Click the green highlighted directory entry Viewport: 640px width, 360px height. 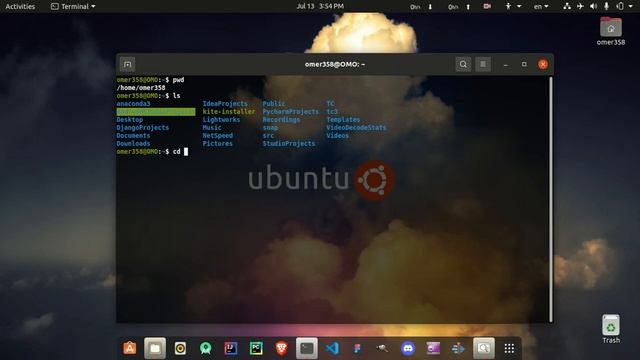tap(156, 112)
